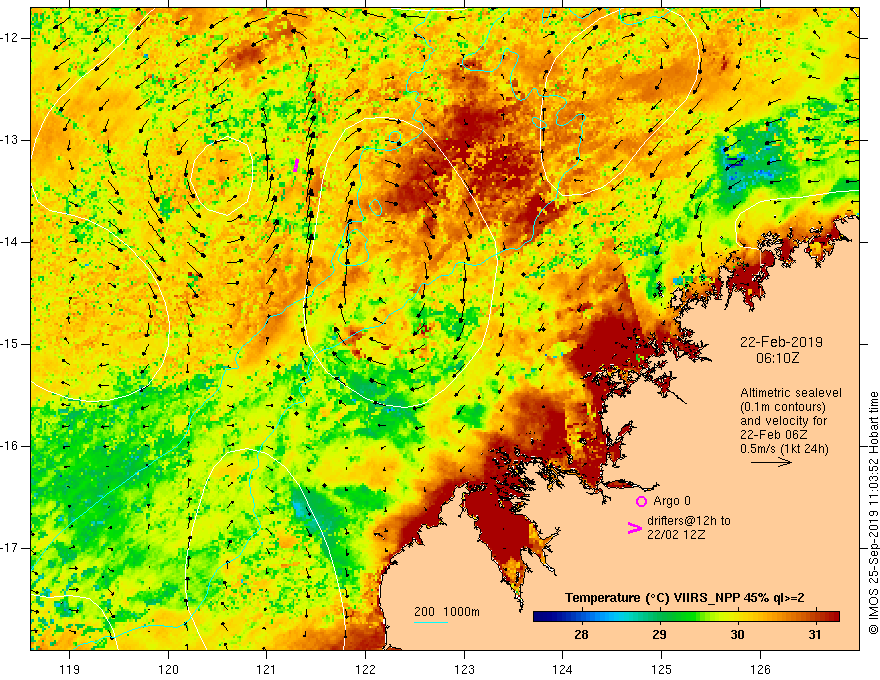Click the '(0.1m contours)' caption line
The width and height of the screenshot is (880, 680).
(x=782, y=407)
